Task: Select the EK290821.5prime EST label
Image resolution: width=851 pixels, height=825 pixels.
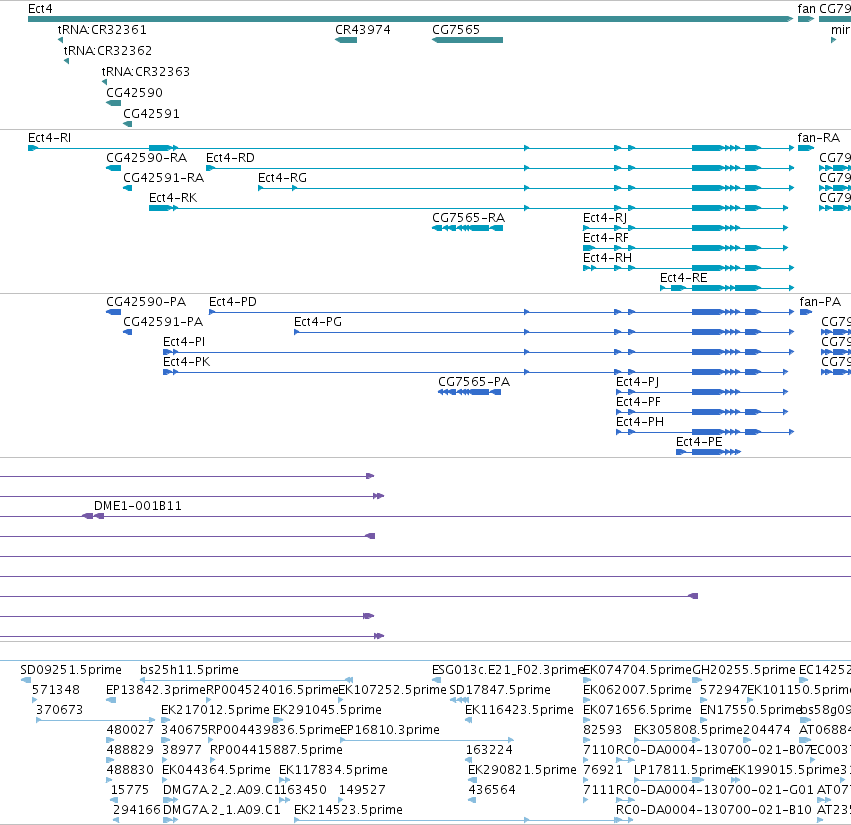Action: tap(522, 770)
